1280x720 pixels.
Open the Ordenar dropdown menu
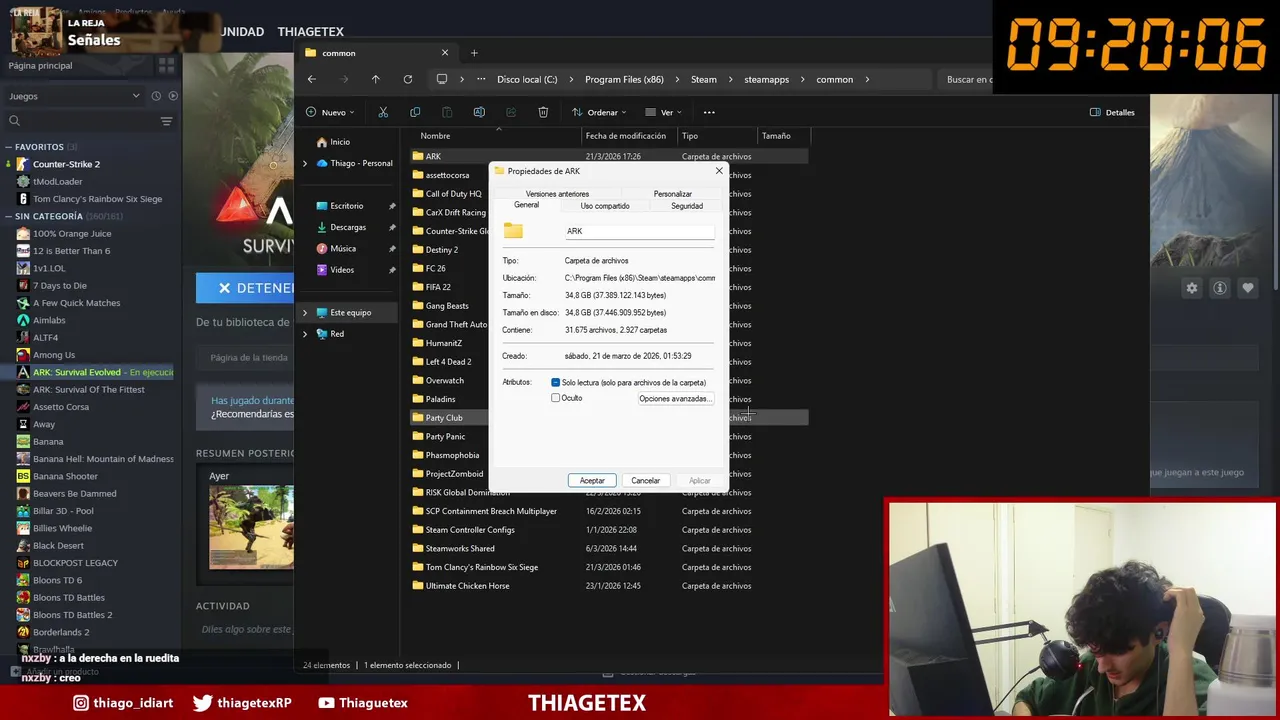click(x=599, y=112)
